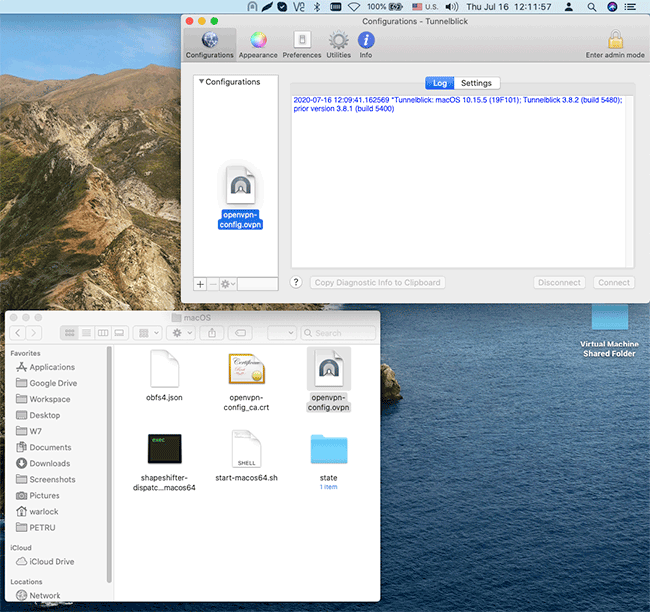Select the start-macos64.sh shell script

pos(246,456)
